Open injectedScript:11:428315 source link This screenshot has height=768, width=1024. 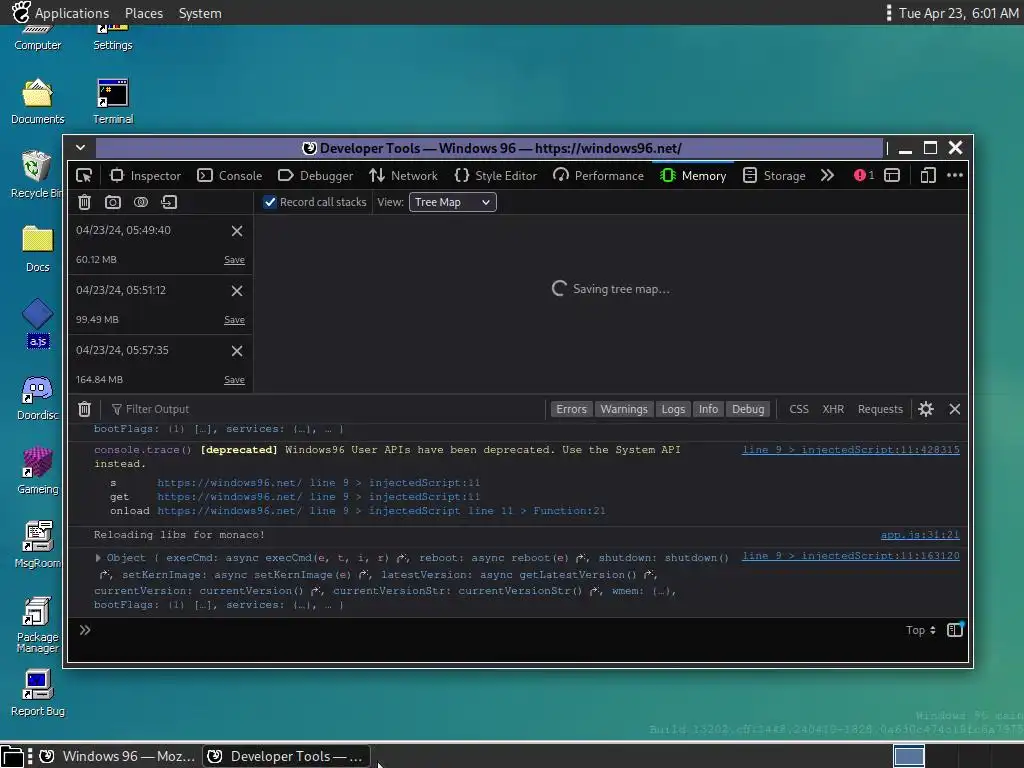pyautogui.click(x=851, y=450)
